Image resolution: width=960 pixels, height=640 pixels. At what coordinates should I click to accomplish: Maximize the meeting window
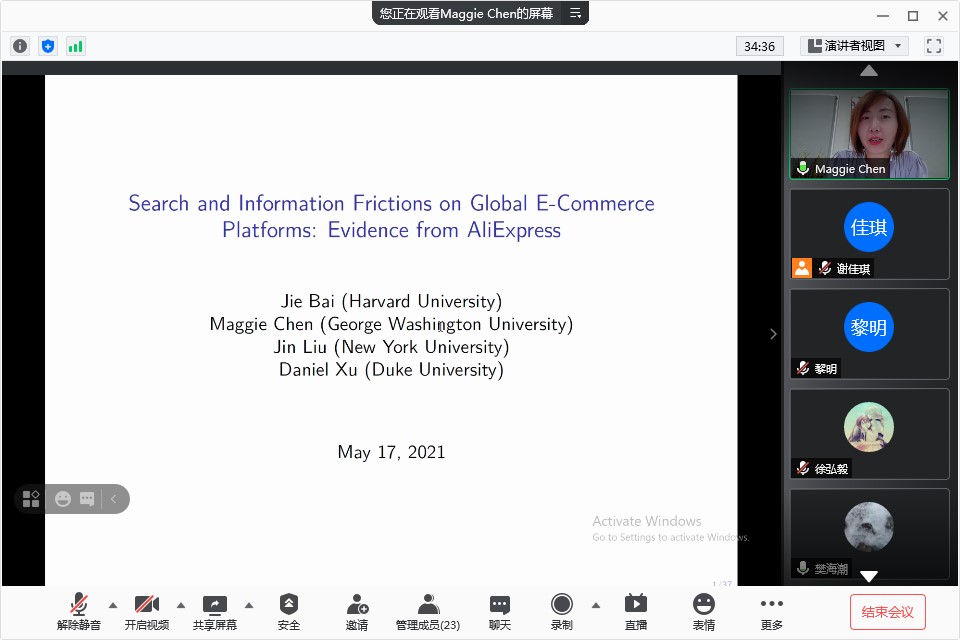pyautogui.click(x=913, y=16)
